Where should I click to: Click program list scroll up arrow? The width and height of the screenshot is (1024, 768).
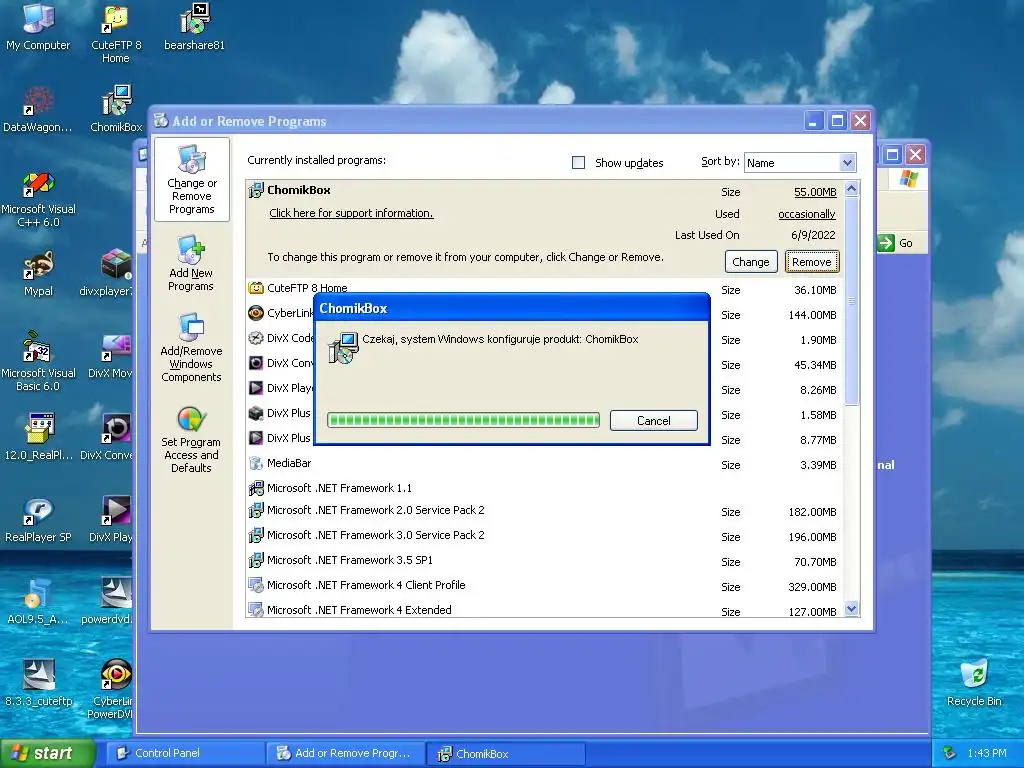pyautogui.click(x=851, y=189)
